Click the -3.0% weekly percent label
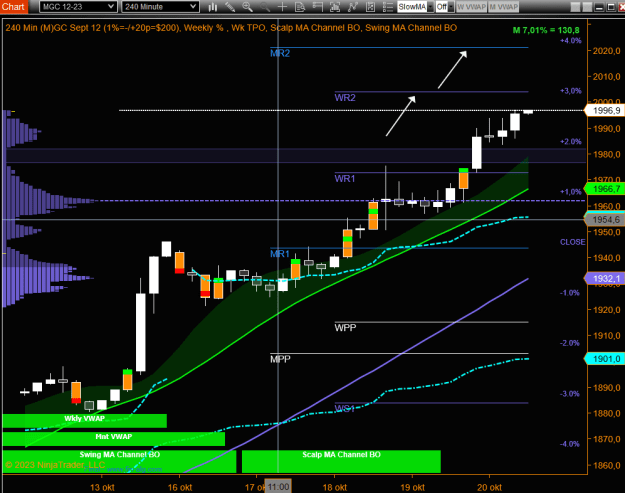Image resolution: width=625 pixels, height=493 pixels. coord(570,394)
